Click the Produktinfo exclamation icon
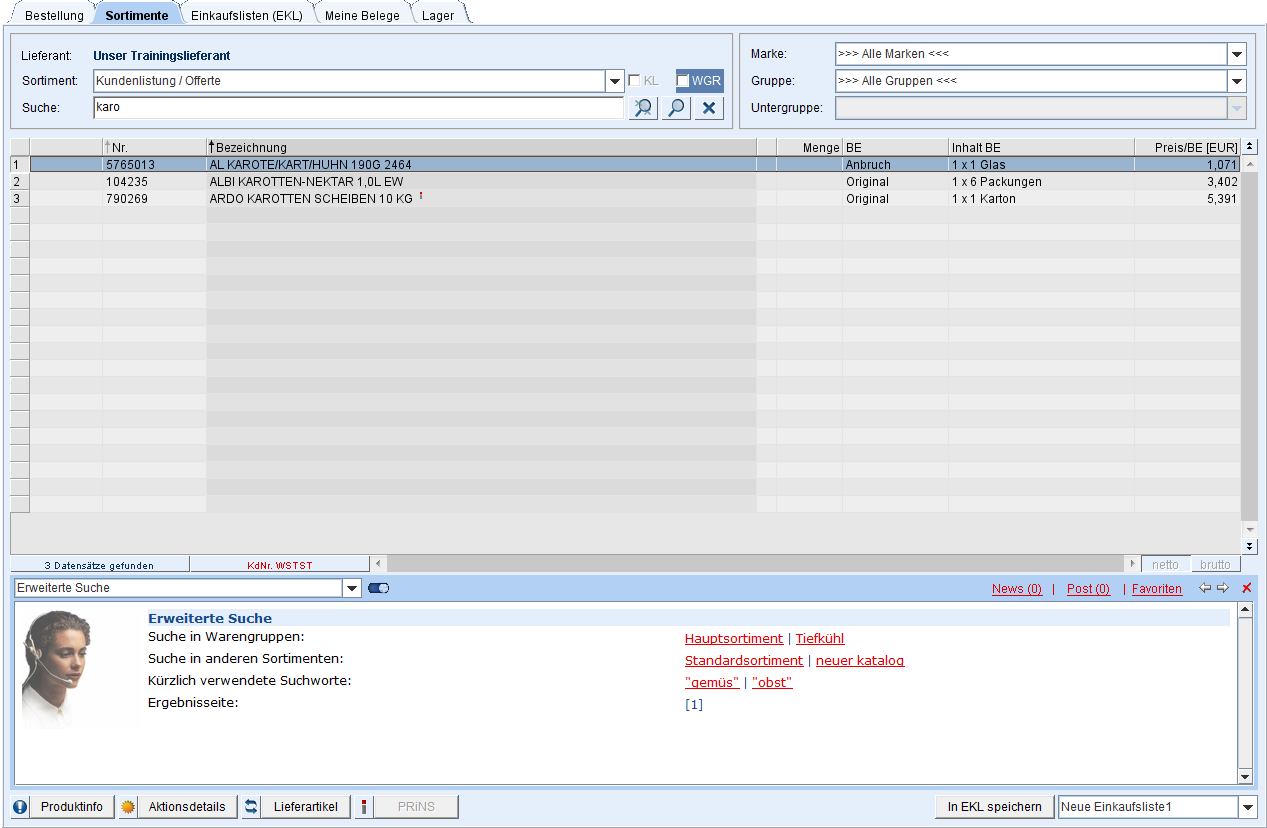 click(20, 807)
